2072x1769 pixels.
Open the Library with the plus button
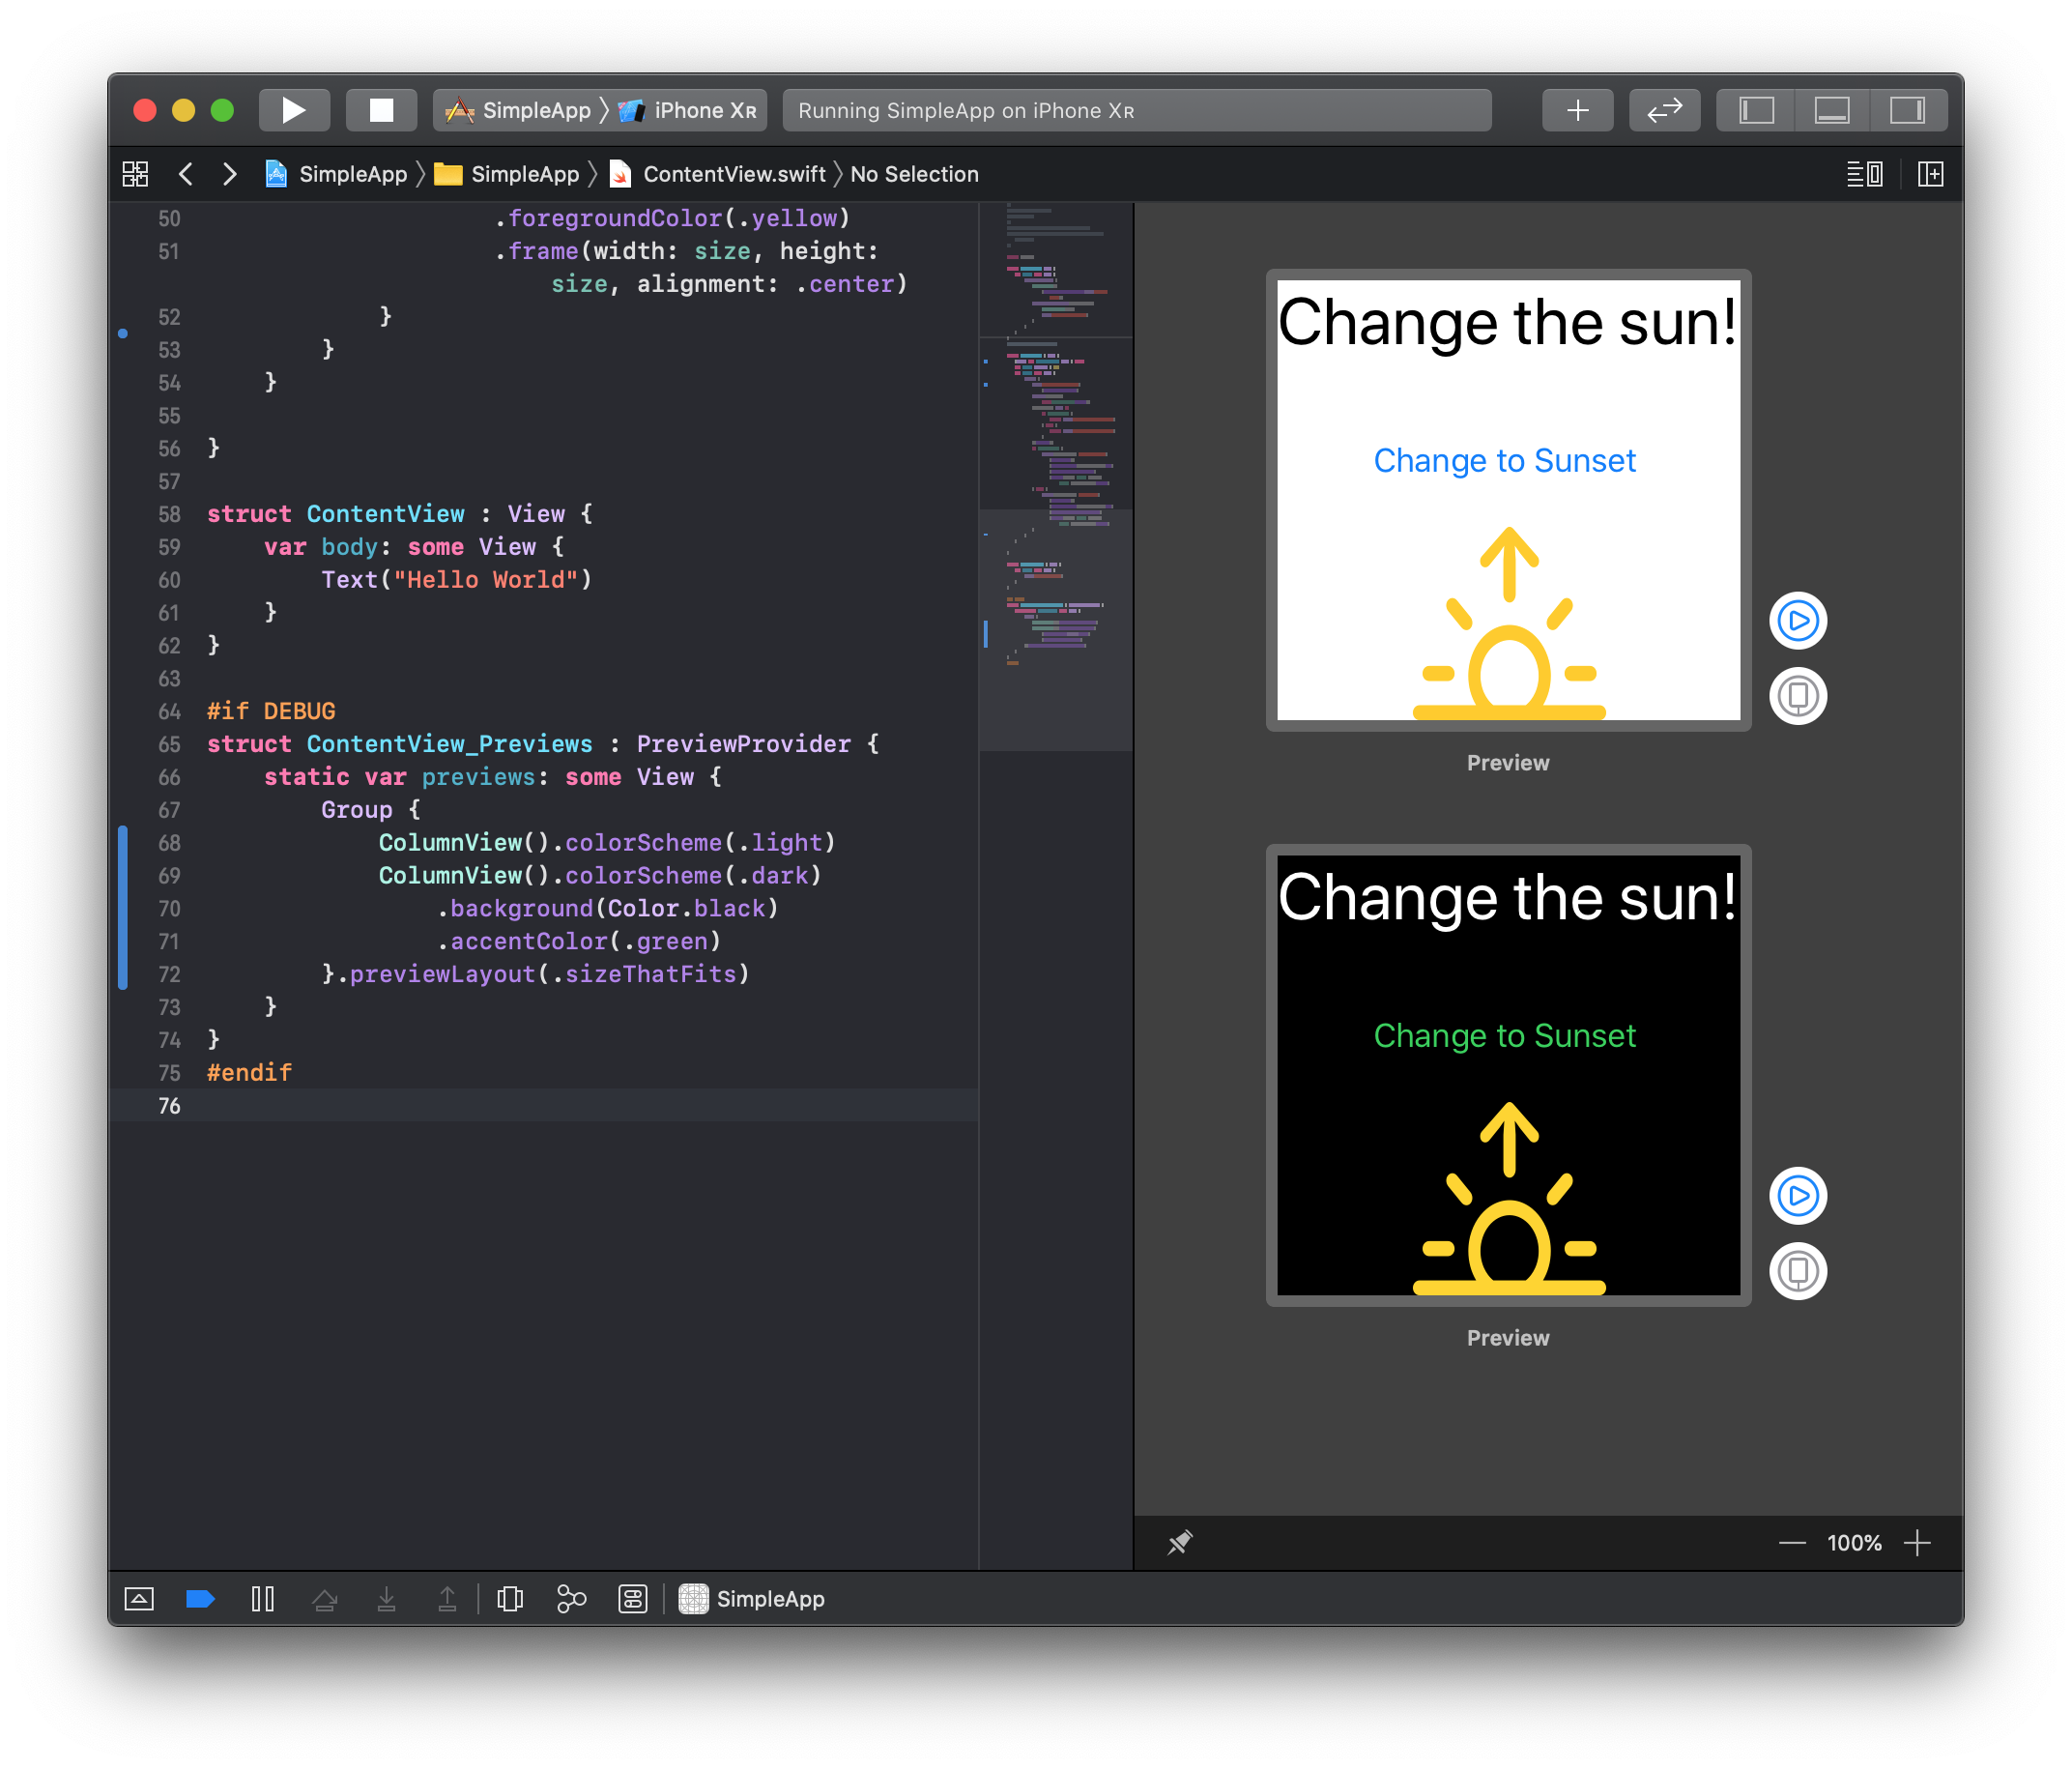click(x=1577, y=110)
